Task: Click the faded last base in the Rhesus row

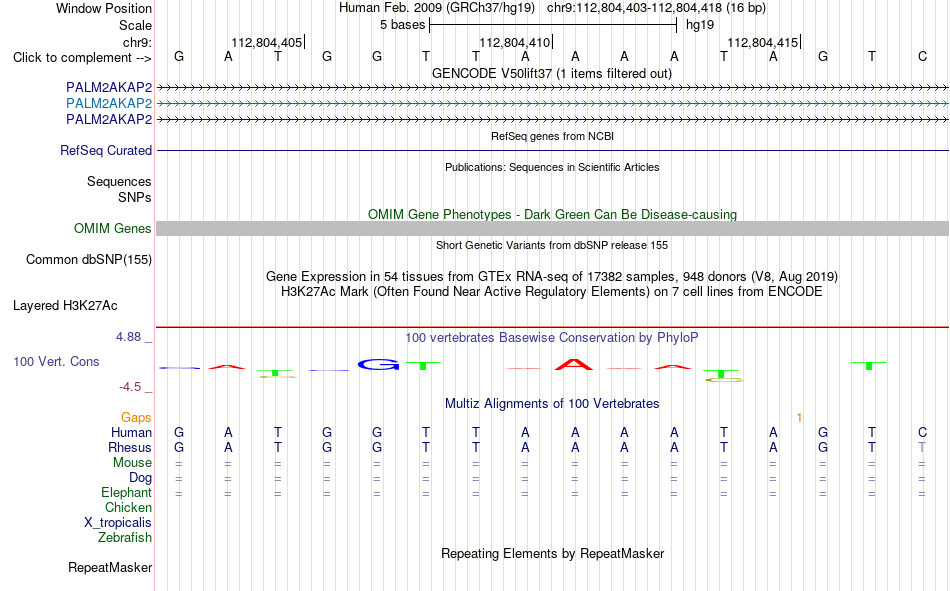Action: (922, 448)
